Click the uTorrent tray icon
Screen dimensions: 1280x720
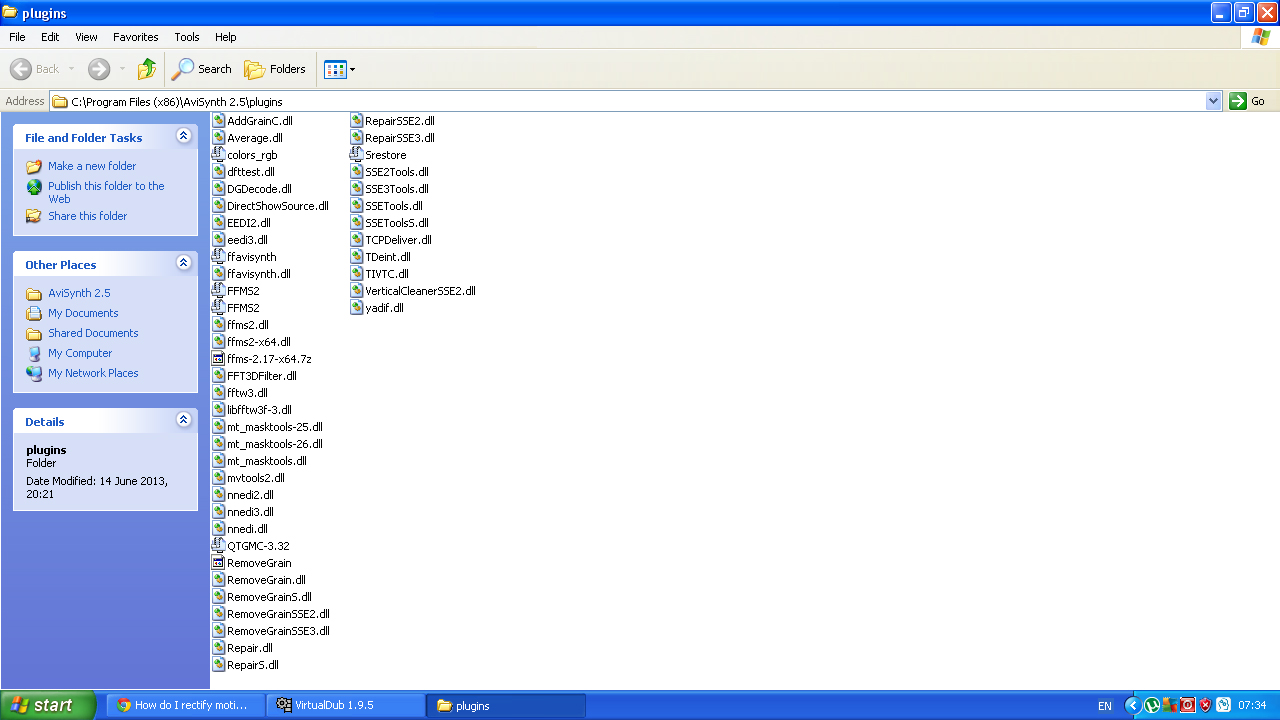[1152, 705]
